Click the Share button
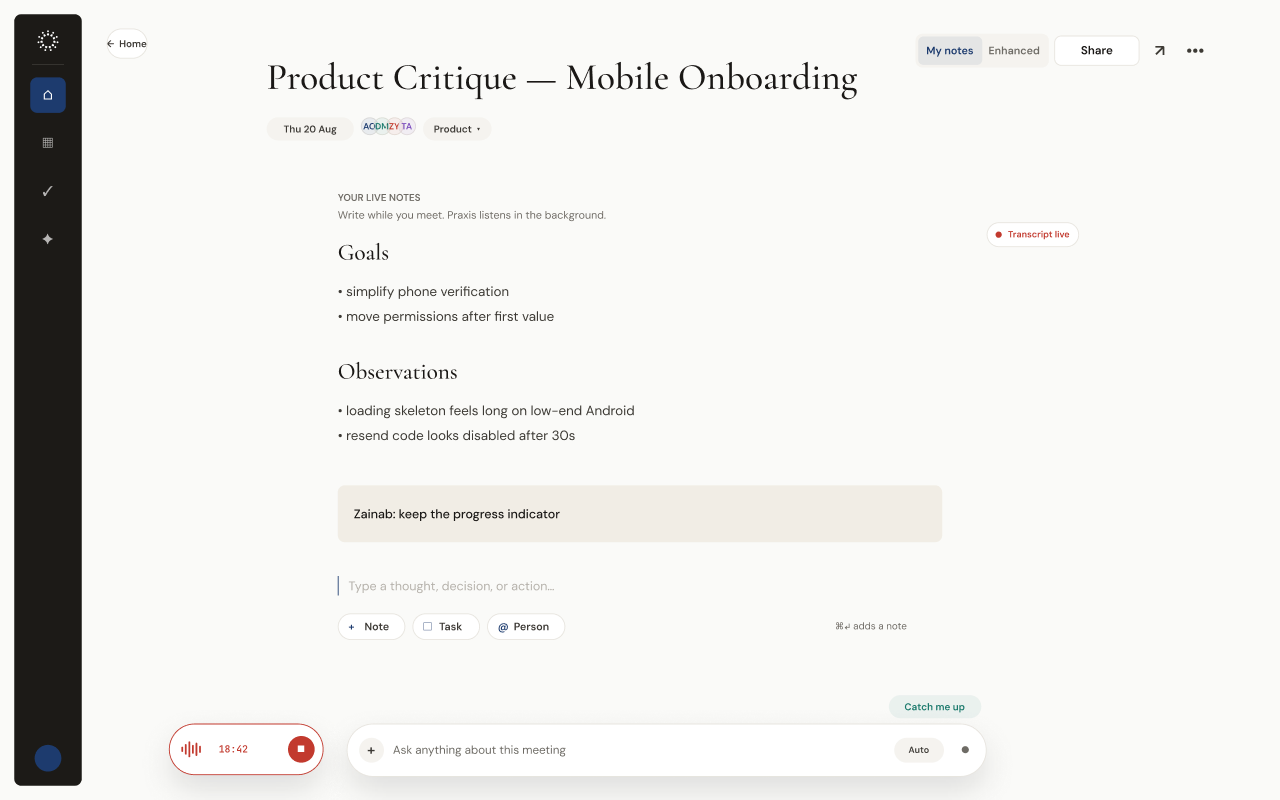This screenshot has width=1280, height=800. pyautogui.click(x=1096, y=51)
